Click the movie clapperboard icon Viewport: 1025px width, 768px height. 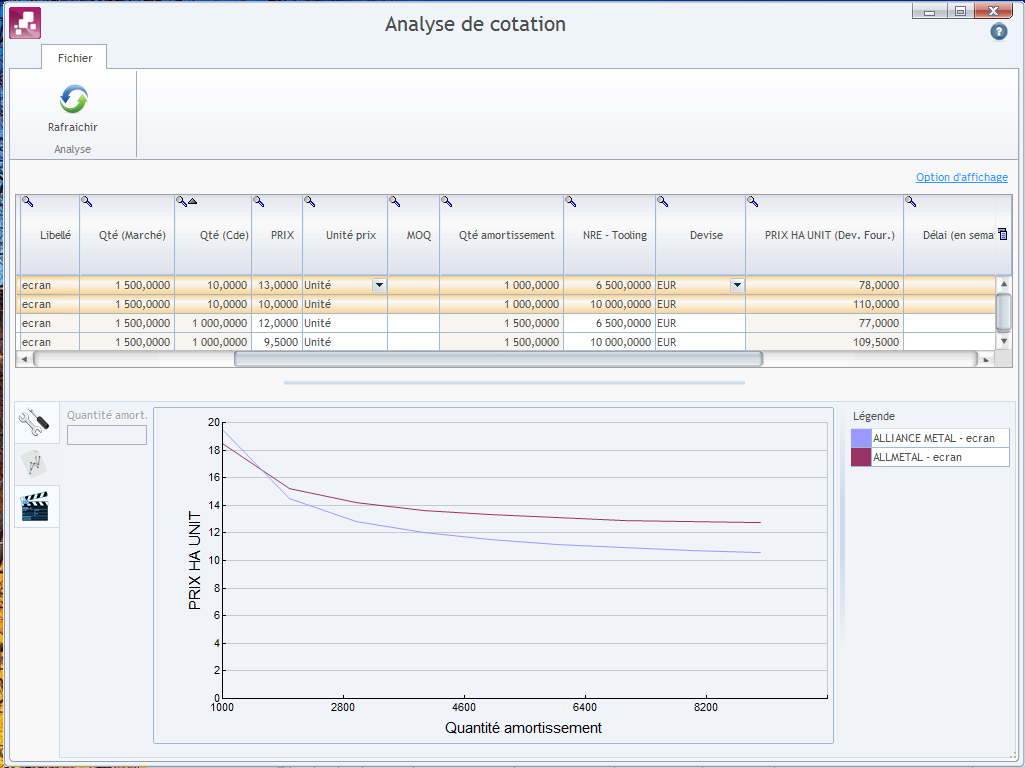click(x=37, y=507)
